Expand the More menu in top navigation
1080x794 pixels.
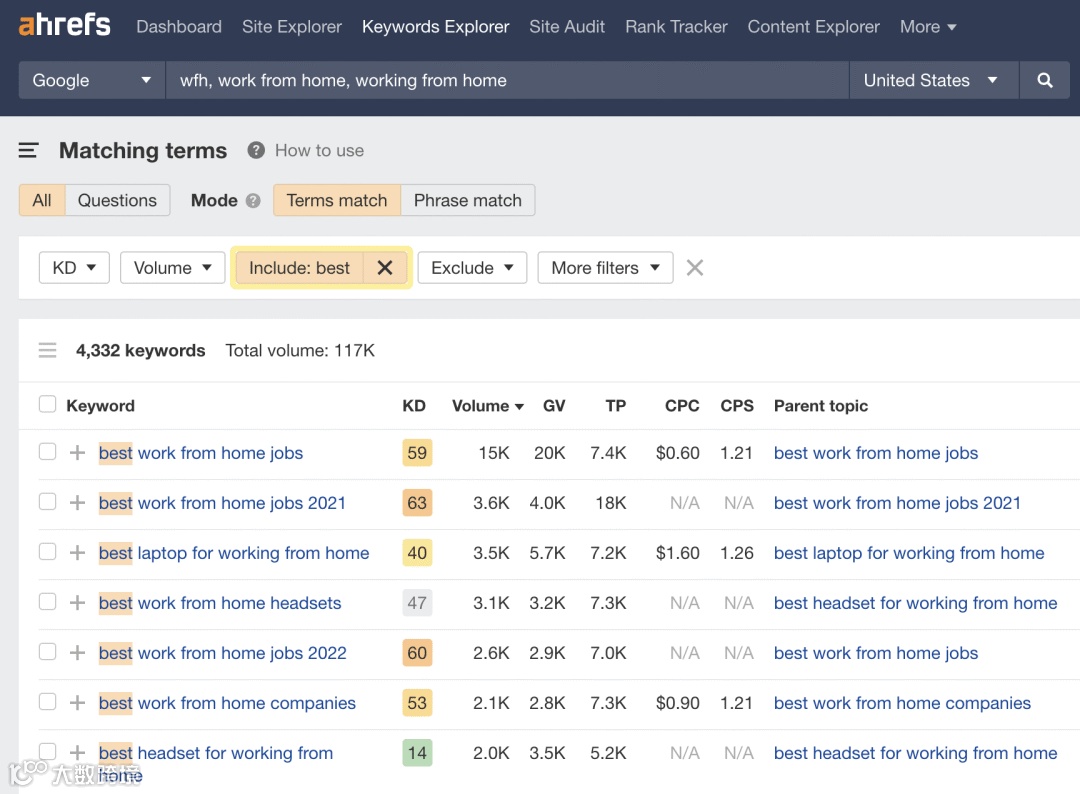click(x=928, y=27)
